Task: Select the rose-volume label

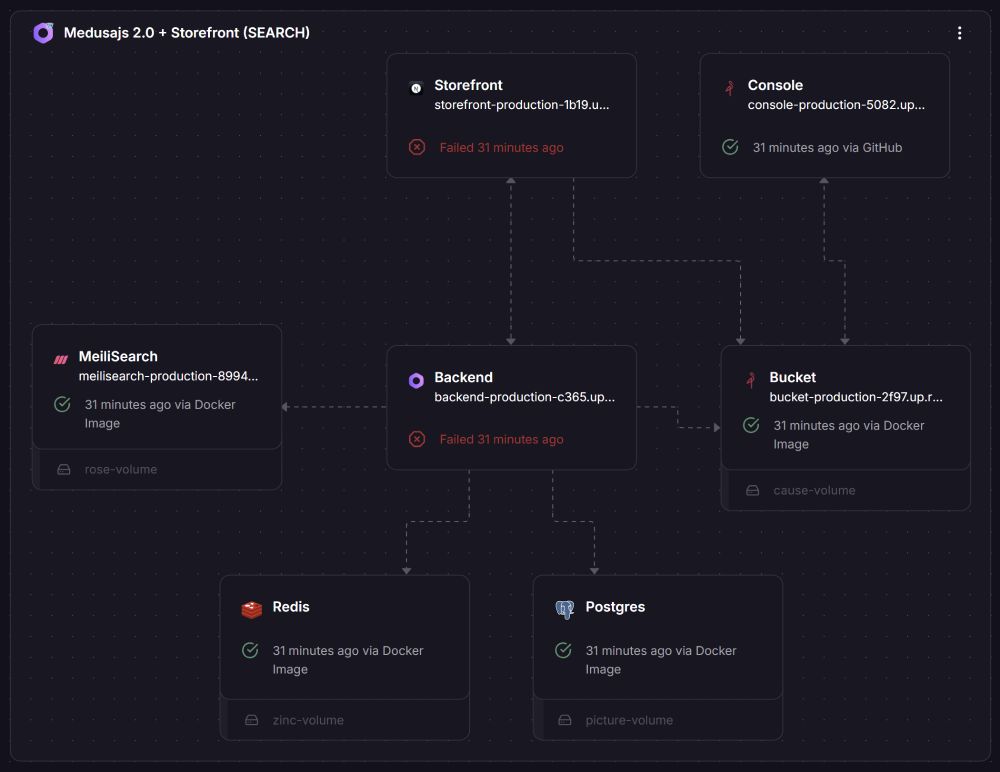Action: (x=121, y=470)
